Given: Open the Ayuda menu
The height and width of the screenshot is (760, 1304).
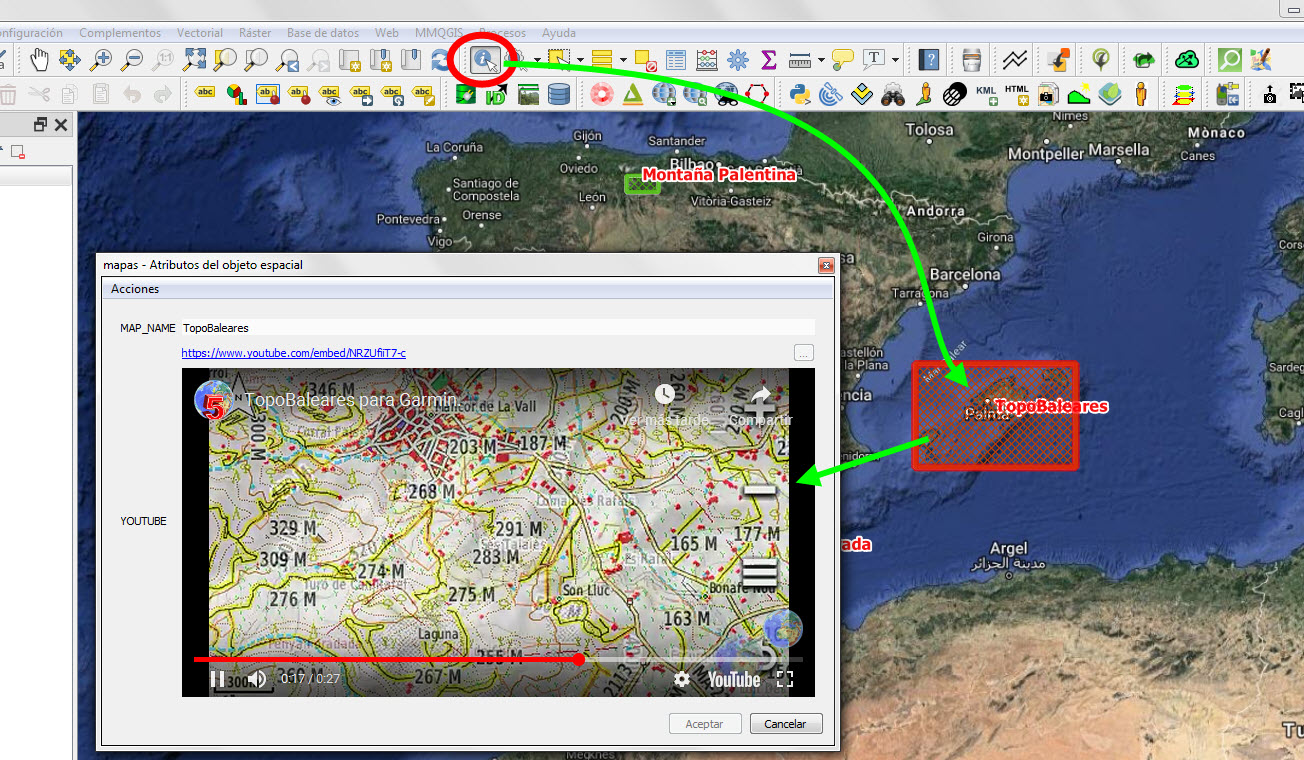Looking at the screenshot, I should click(x=558, y=33).
